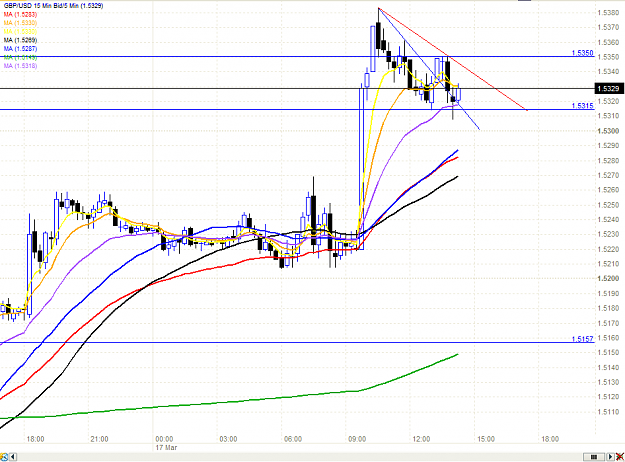Click the current price 1.5329 marker
The height and width of the screenshot is (462, 625).
609,88
